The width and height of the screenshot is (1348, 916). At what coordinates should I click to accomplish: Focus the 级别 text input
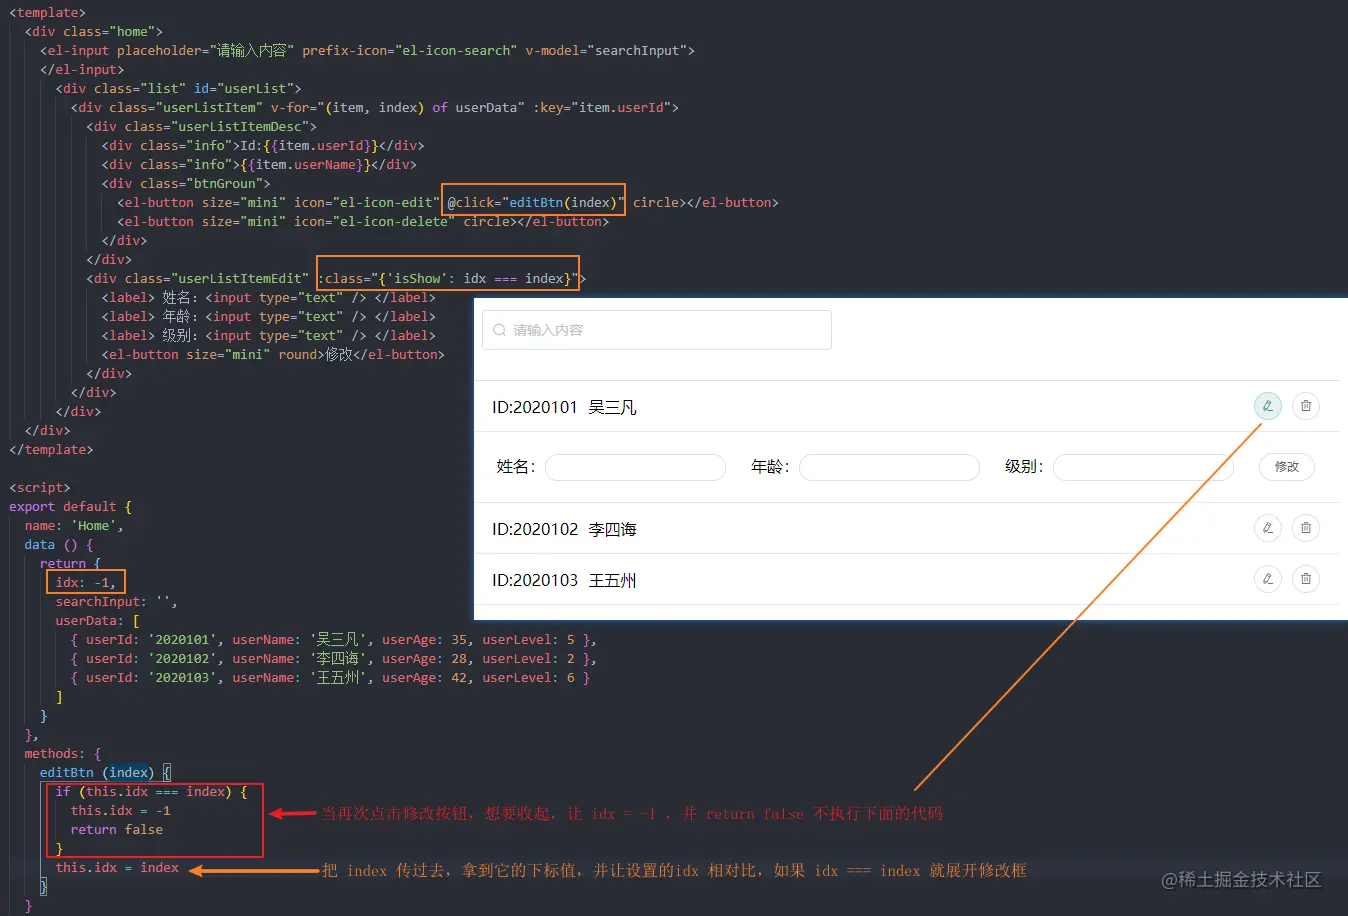tap(1143, 467)
